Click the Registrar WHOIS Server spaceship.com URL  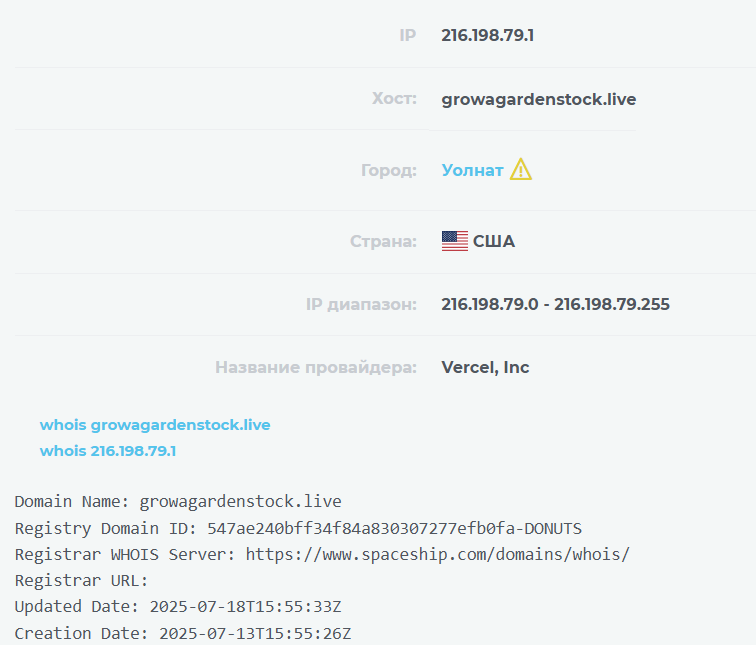(437, 553)
